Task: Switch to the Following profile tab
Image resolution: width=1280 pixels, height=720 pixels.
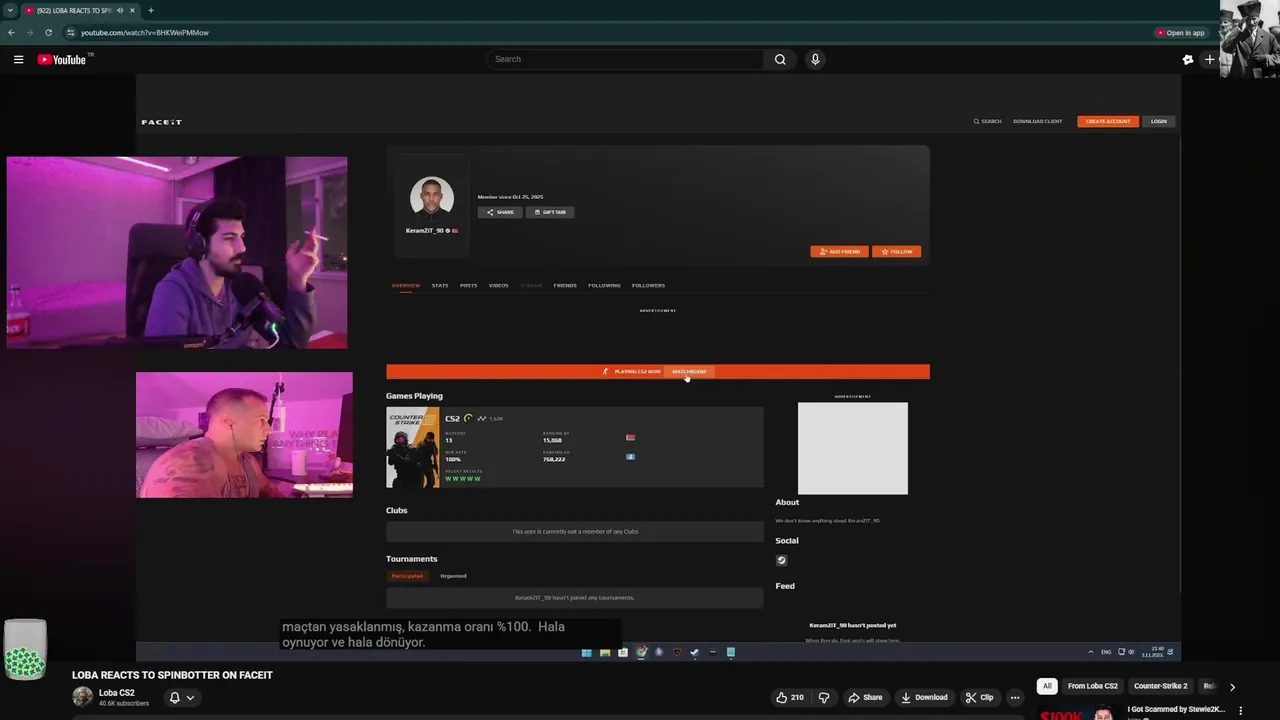Action: click(x=604, y=286)
